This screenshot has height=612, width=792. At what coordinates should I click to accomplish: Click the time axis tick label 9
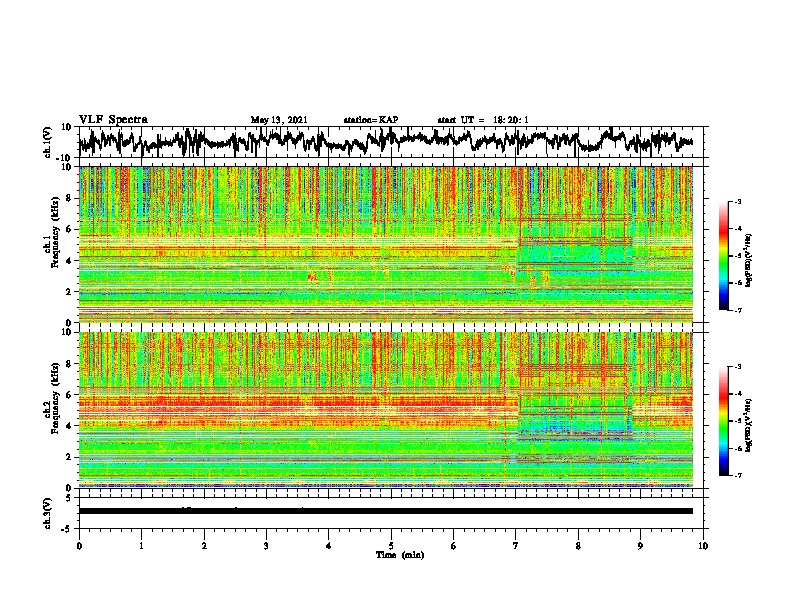point(640,546)
